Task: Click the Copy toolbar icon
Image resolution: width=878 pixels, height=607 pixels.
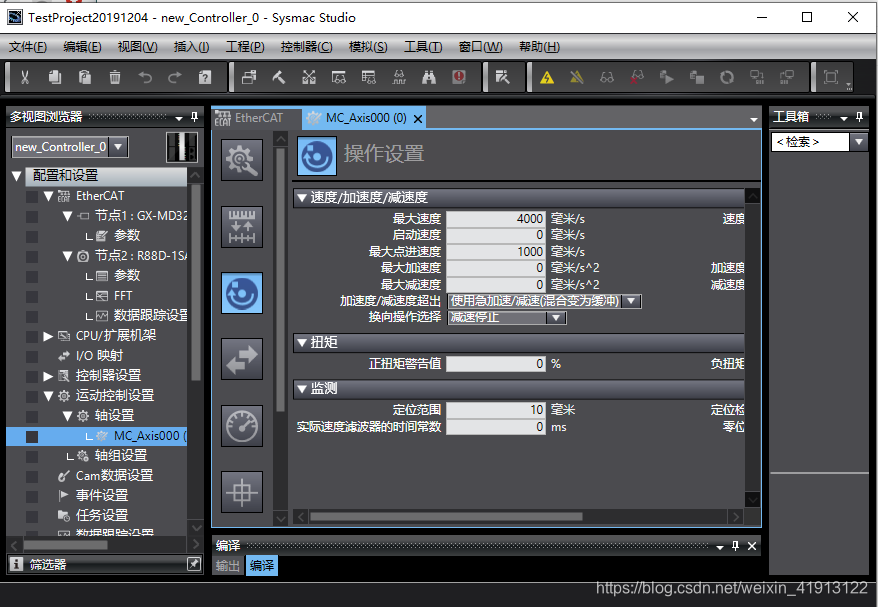Action: coord(55,77)
